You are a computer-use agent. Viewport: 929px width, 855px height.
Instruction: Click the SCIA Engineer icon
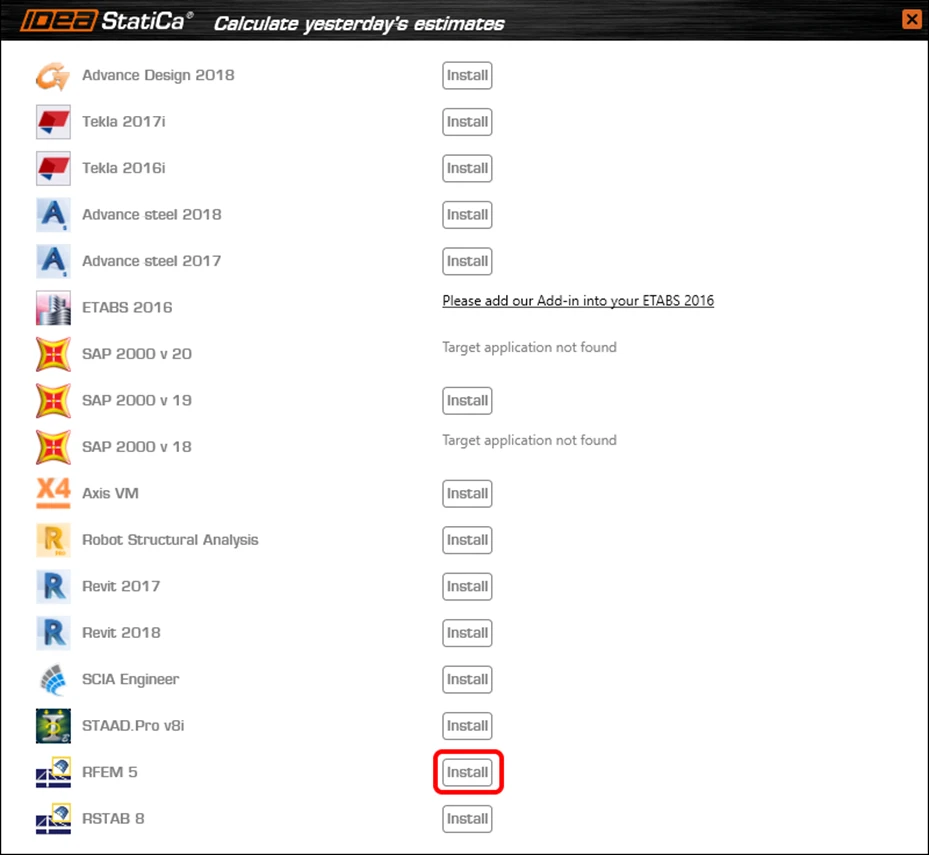[x=53, y=679]
